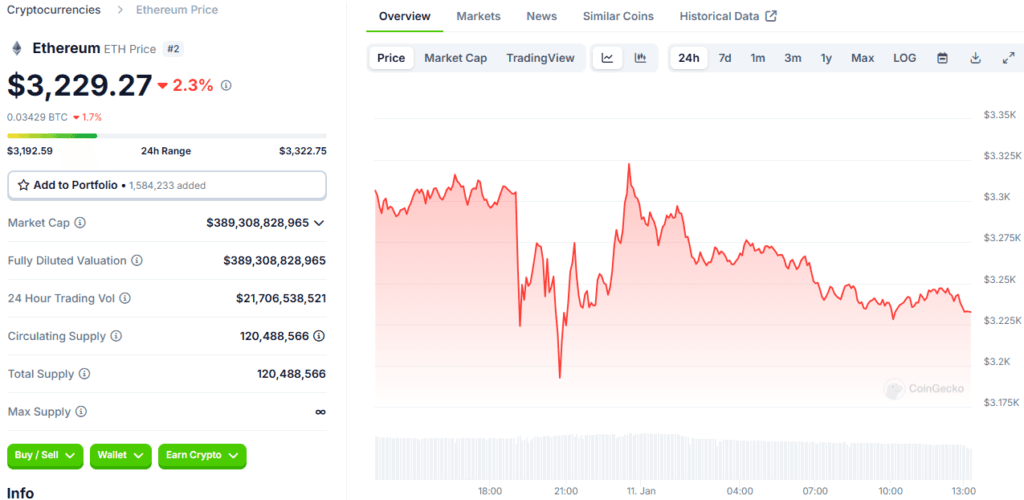Click info icon next to 120,488,566 circulating value

coord(319,336)
